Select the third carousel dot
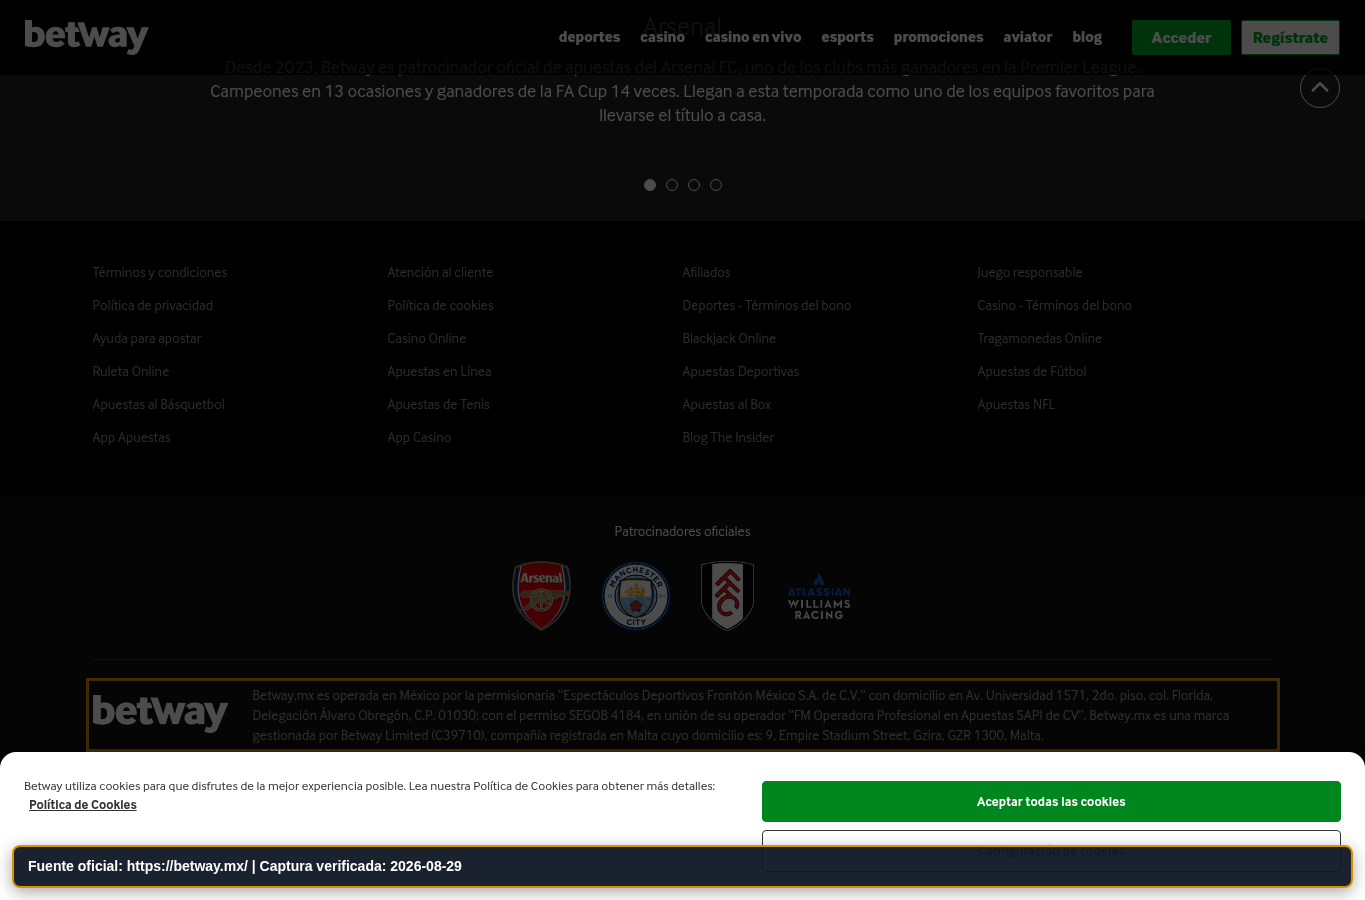Viewport: 1365px width, 900px height. coord(694,185)
